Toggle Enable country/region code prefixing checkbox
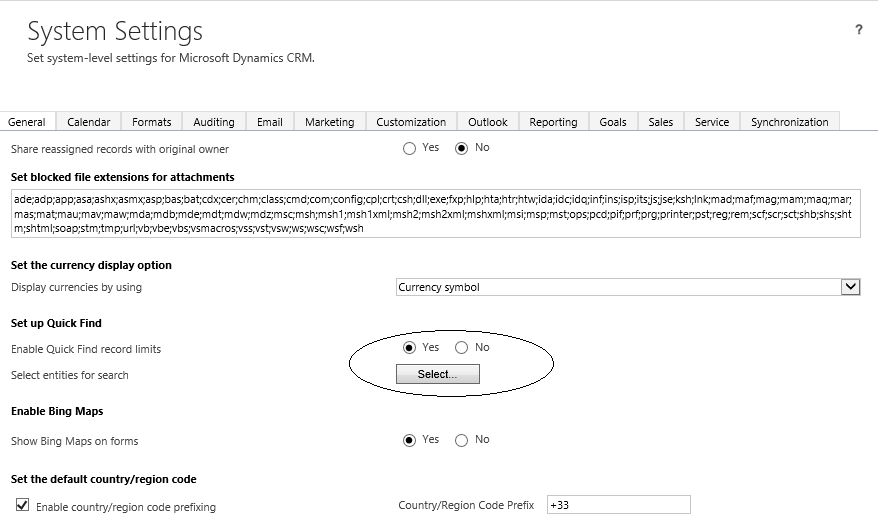878x528 pixels. tap(23, 505)
